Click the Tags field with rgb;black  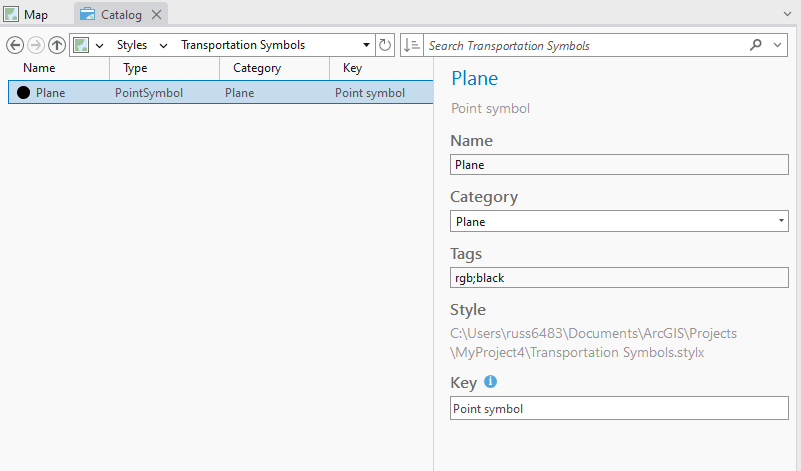(619, 277)
